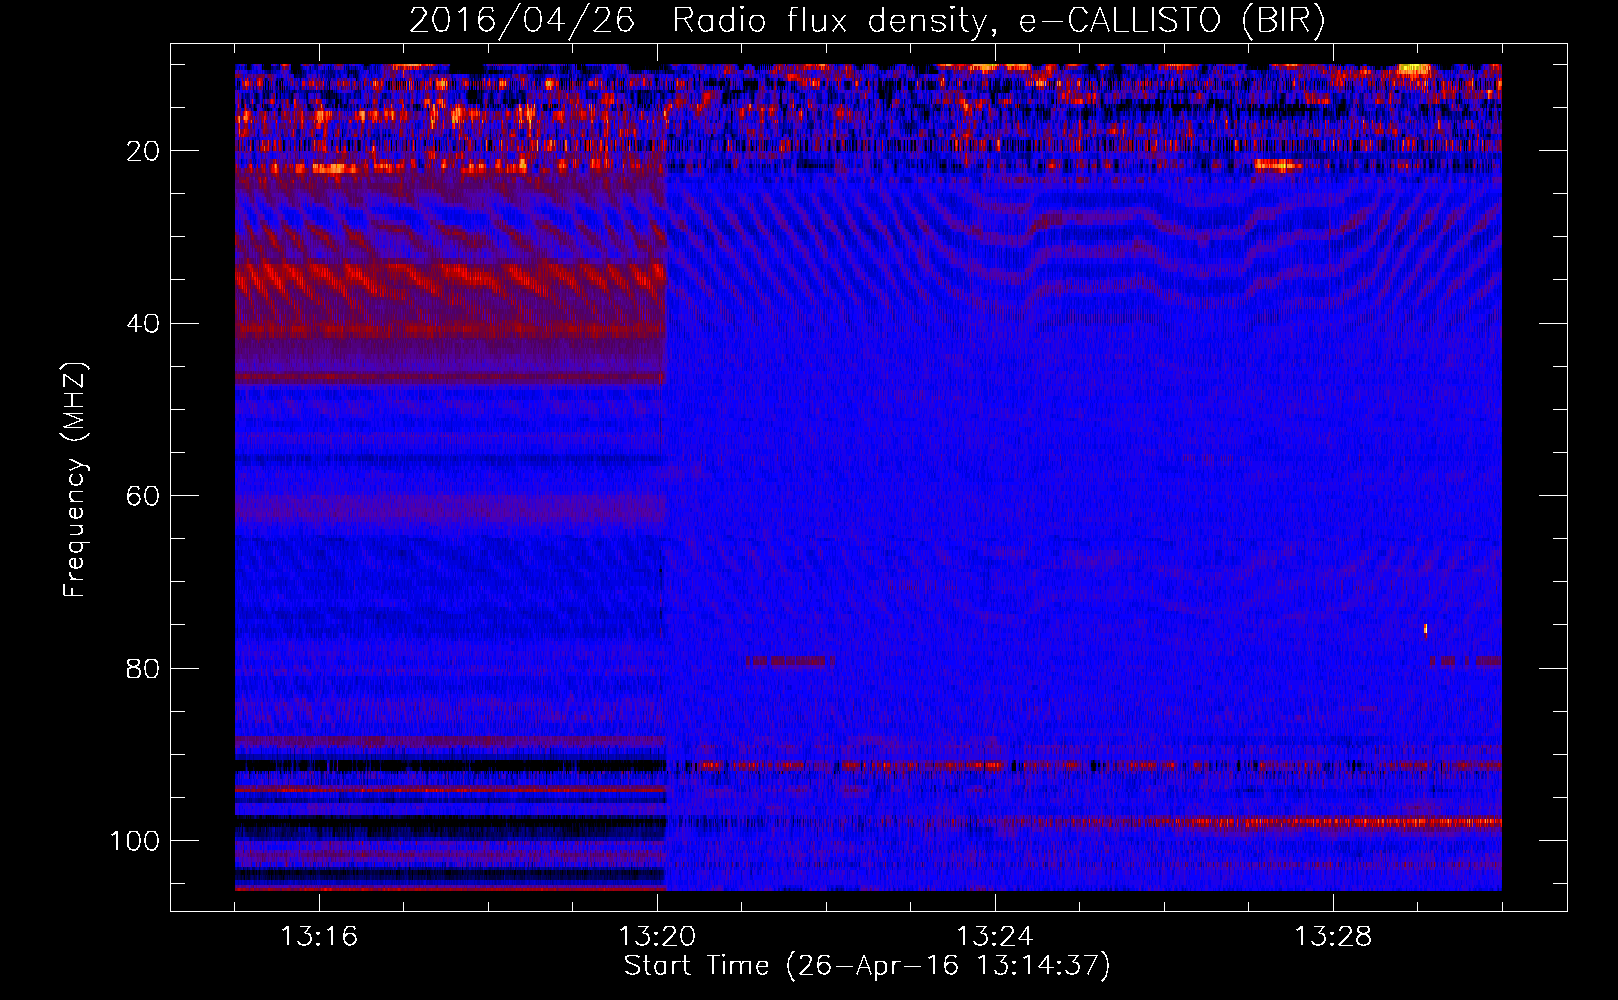
Task: Click the plot title "Radio flux density, e-CALLISTO (BIR)"
Action: pos(999,21)
